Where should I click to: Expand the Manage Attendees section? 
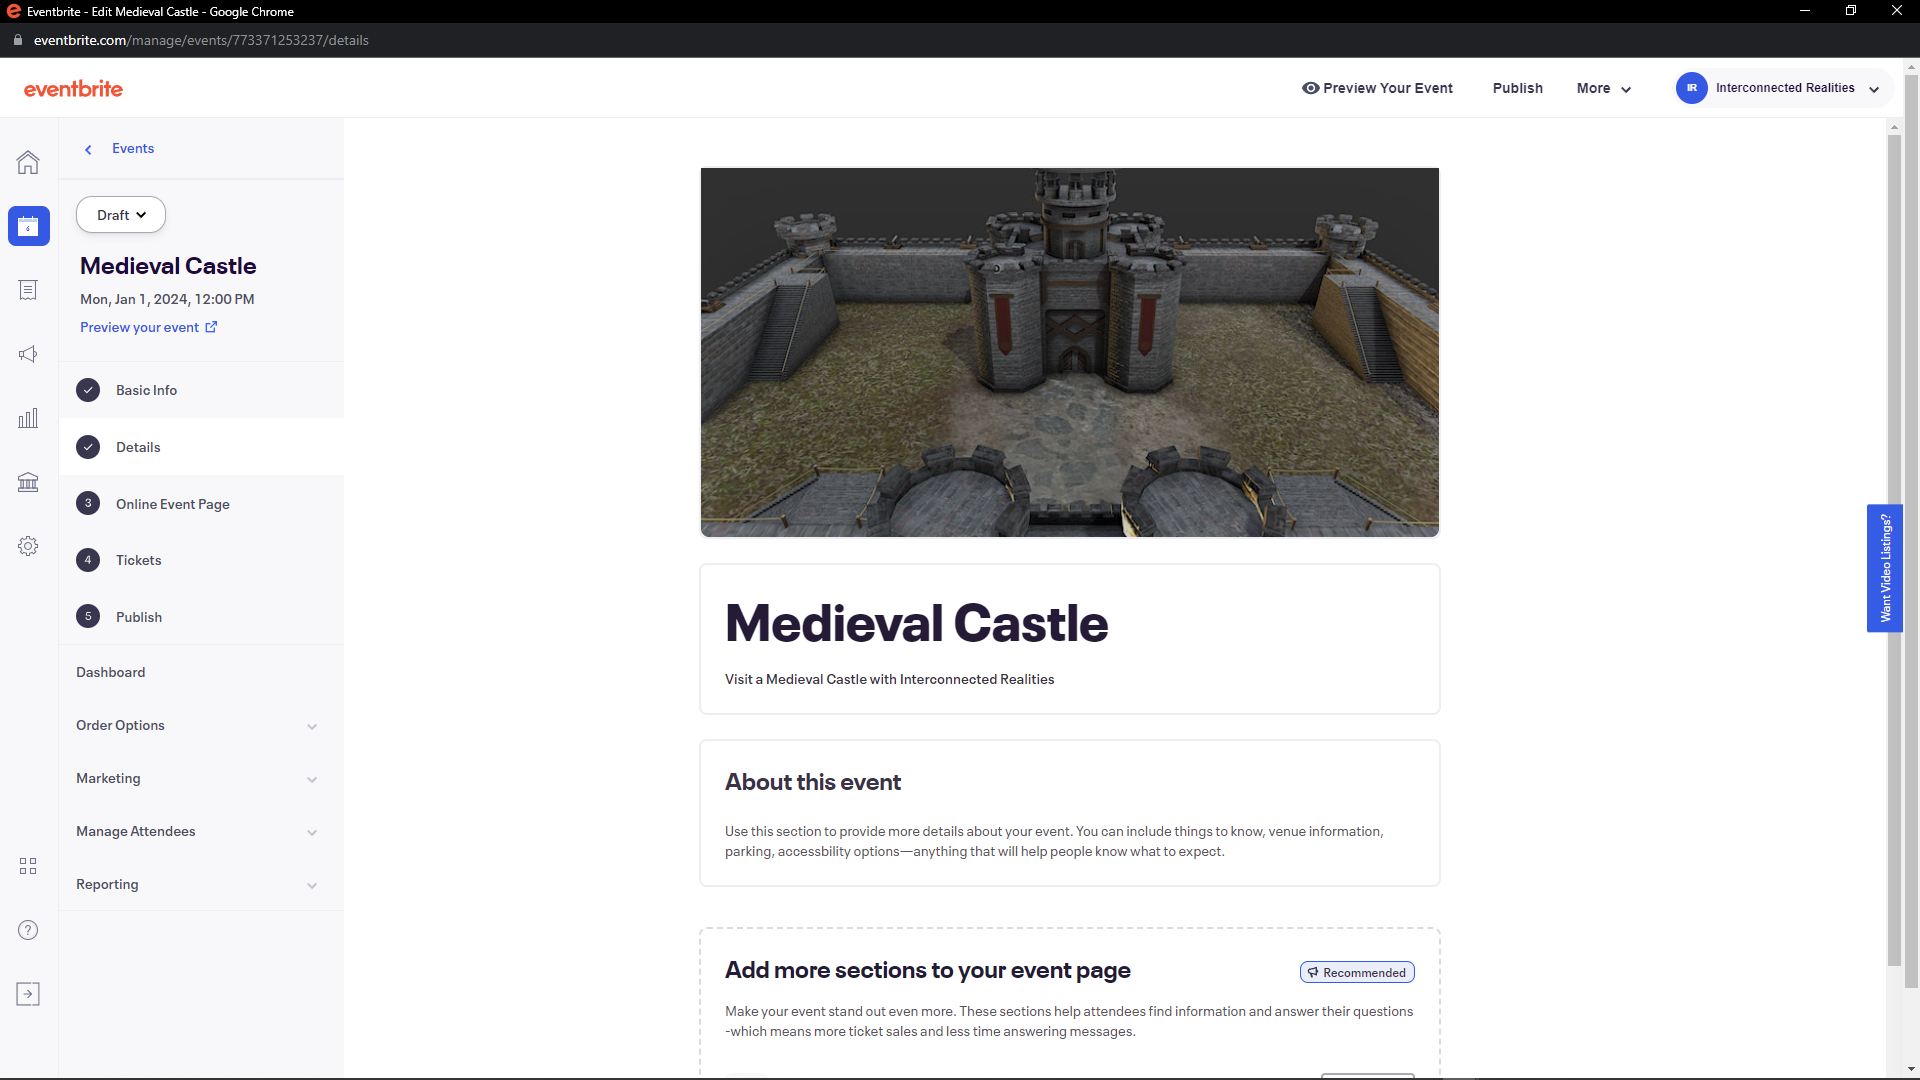pos(200,832)
